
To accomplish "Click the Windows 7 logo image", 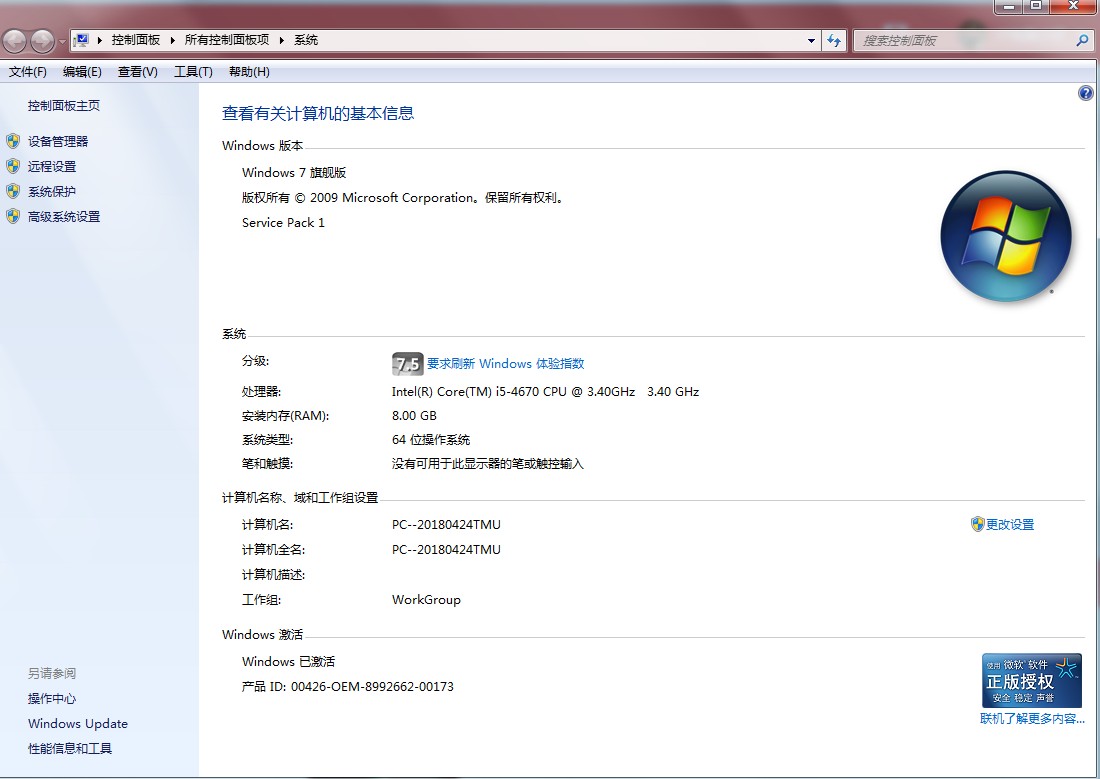I will click(1006, 236).
